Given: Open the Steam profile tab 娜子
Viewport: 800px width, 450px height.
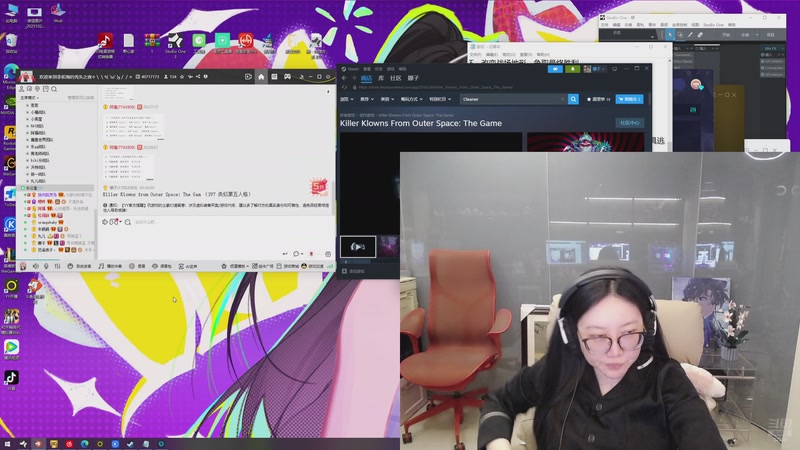Looking at the screenshot, I should (x=413, y=78).
